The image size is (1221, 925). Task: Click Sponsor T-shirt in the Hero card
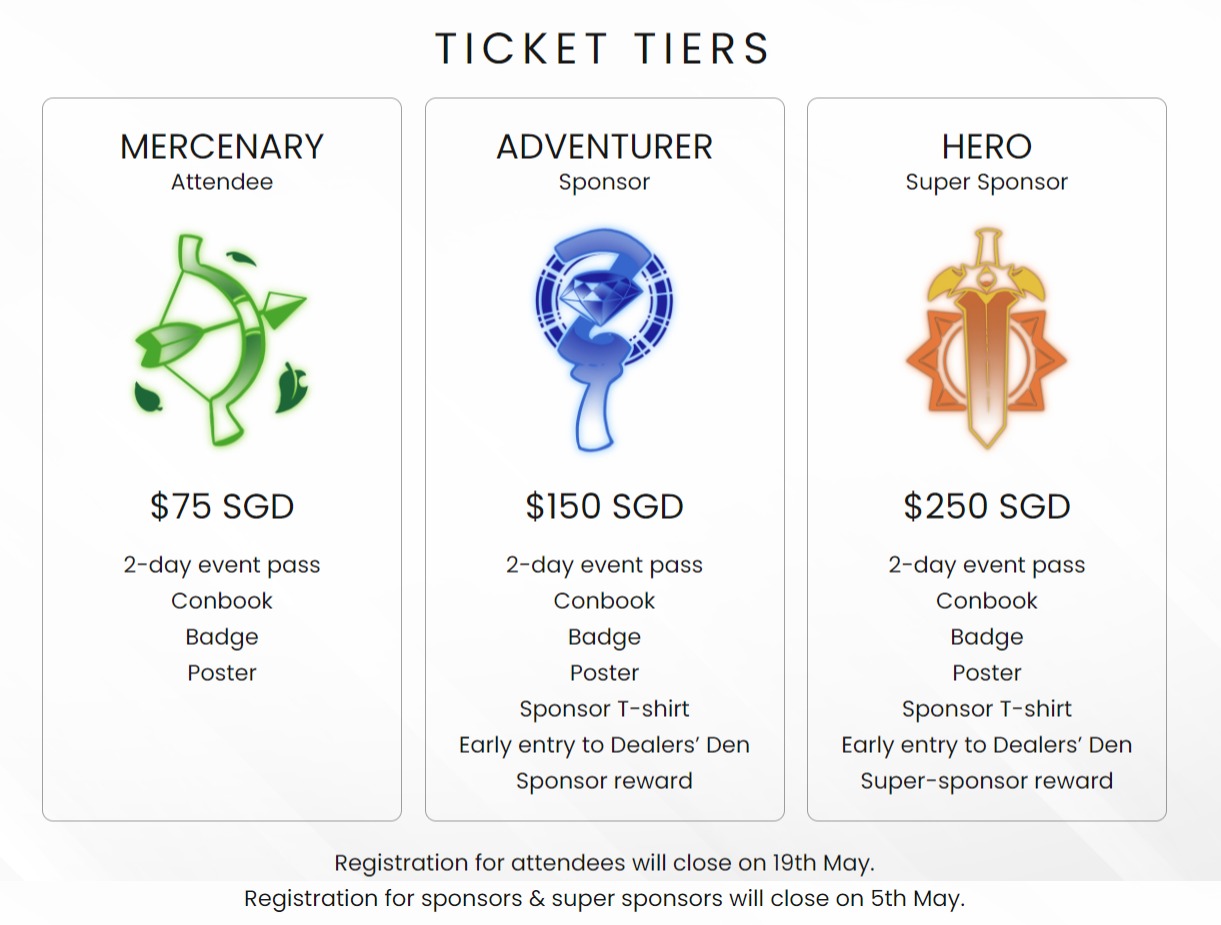[986, 709]
